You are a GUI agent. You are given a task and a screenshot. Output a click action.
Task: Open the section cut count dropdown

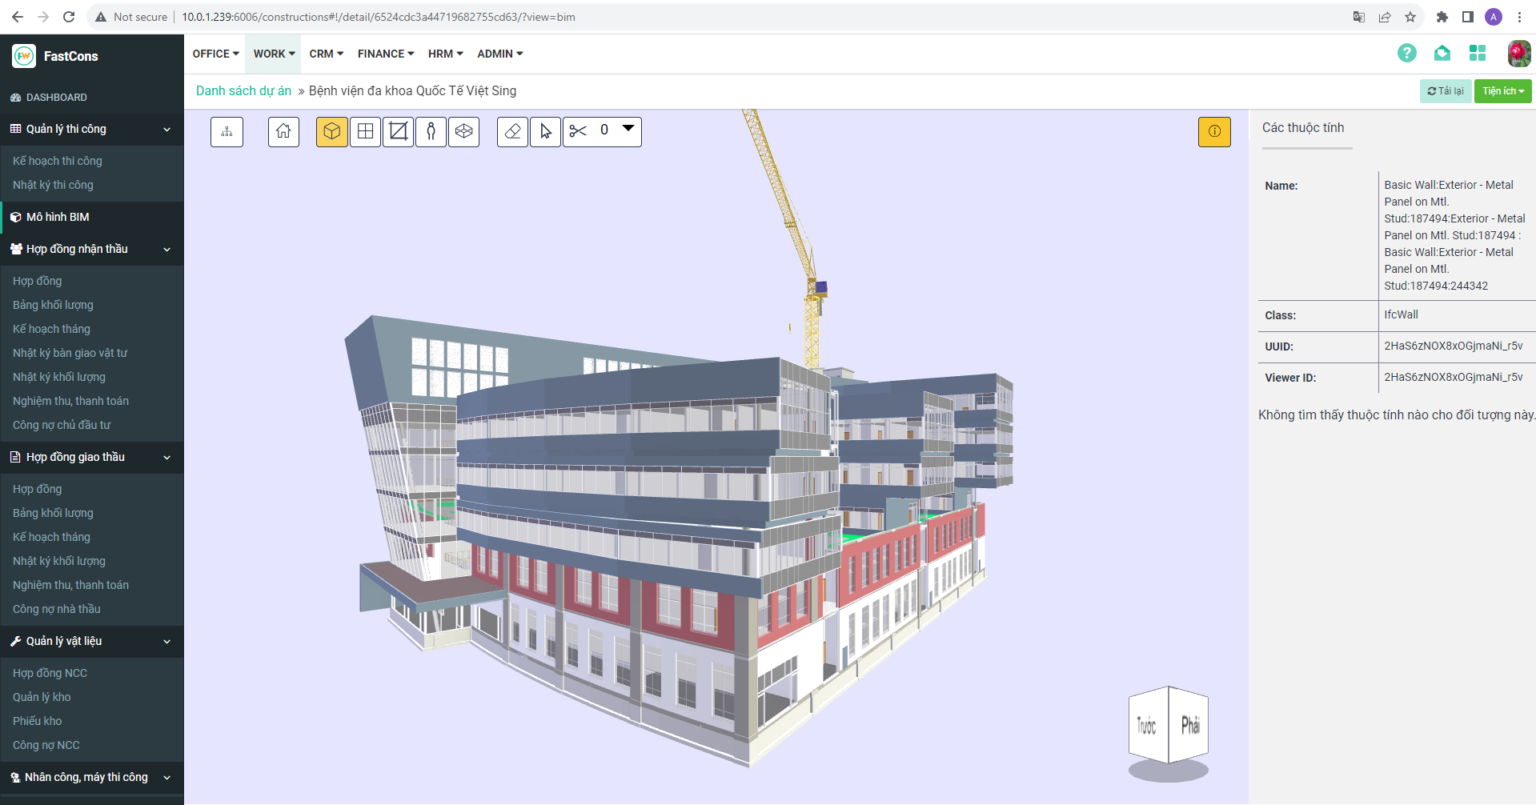[x=627, y=131]
